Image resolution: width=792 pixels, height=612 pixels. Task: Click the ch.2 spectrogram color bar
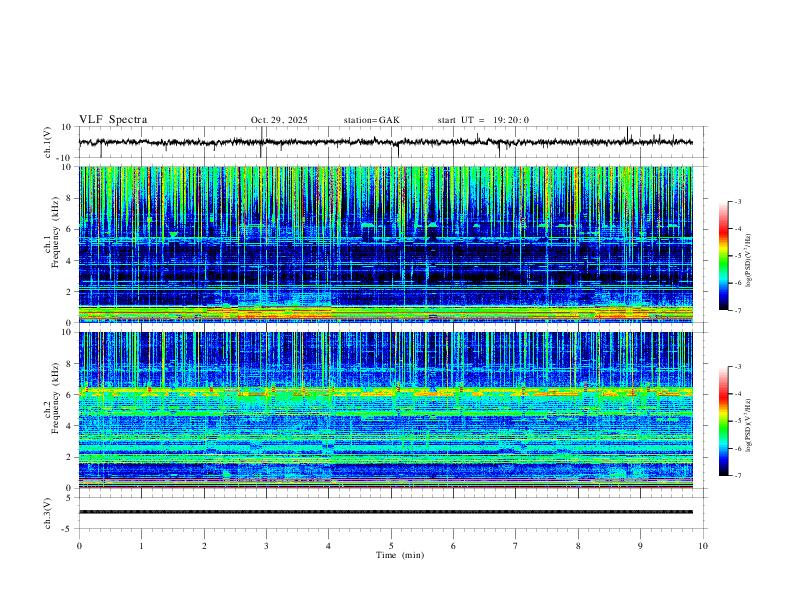point(723,421)
